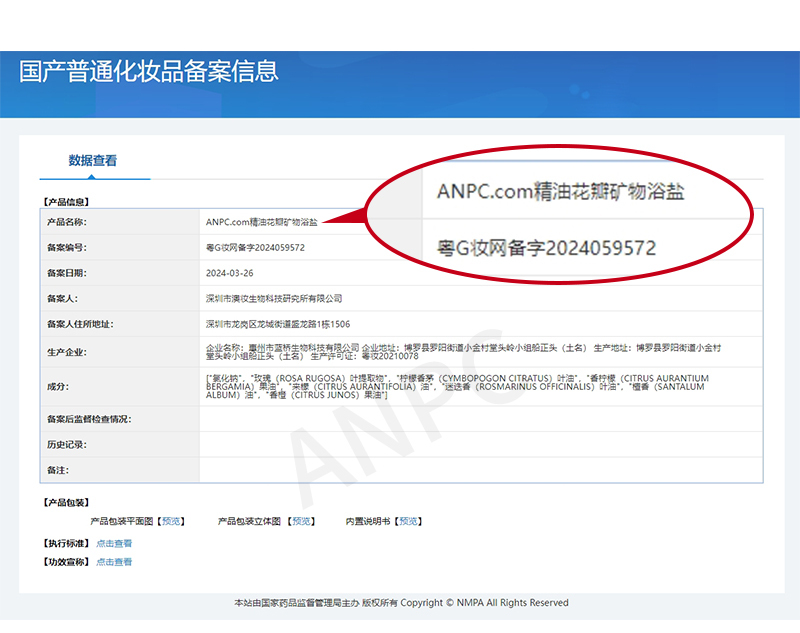Viewport: 800px width, 633px height.
Task: Click 预览 link for 内置说明书
Action: (407, 521)
